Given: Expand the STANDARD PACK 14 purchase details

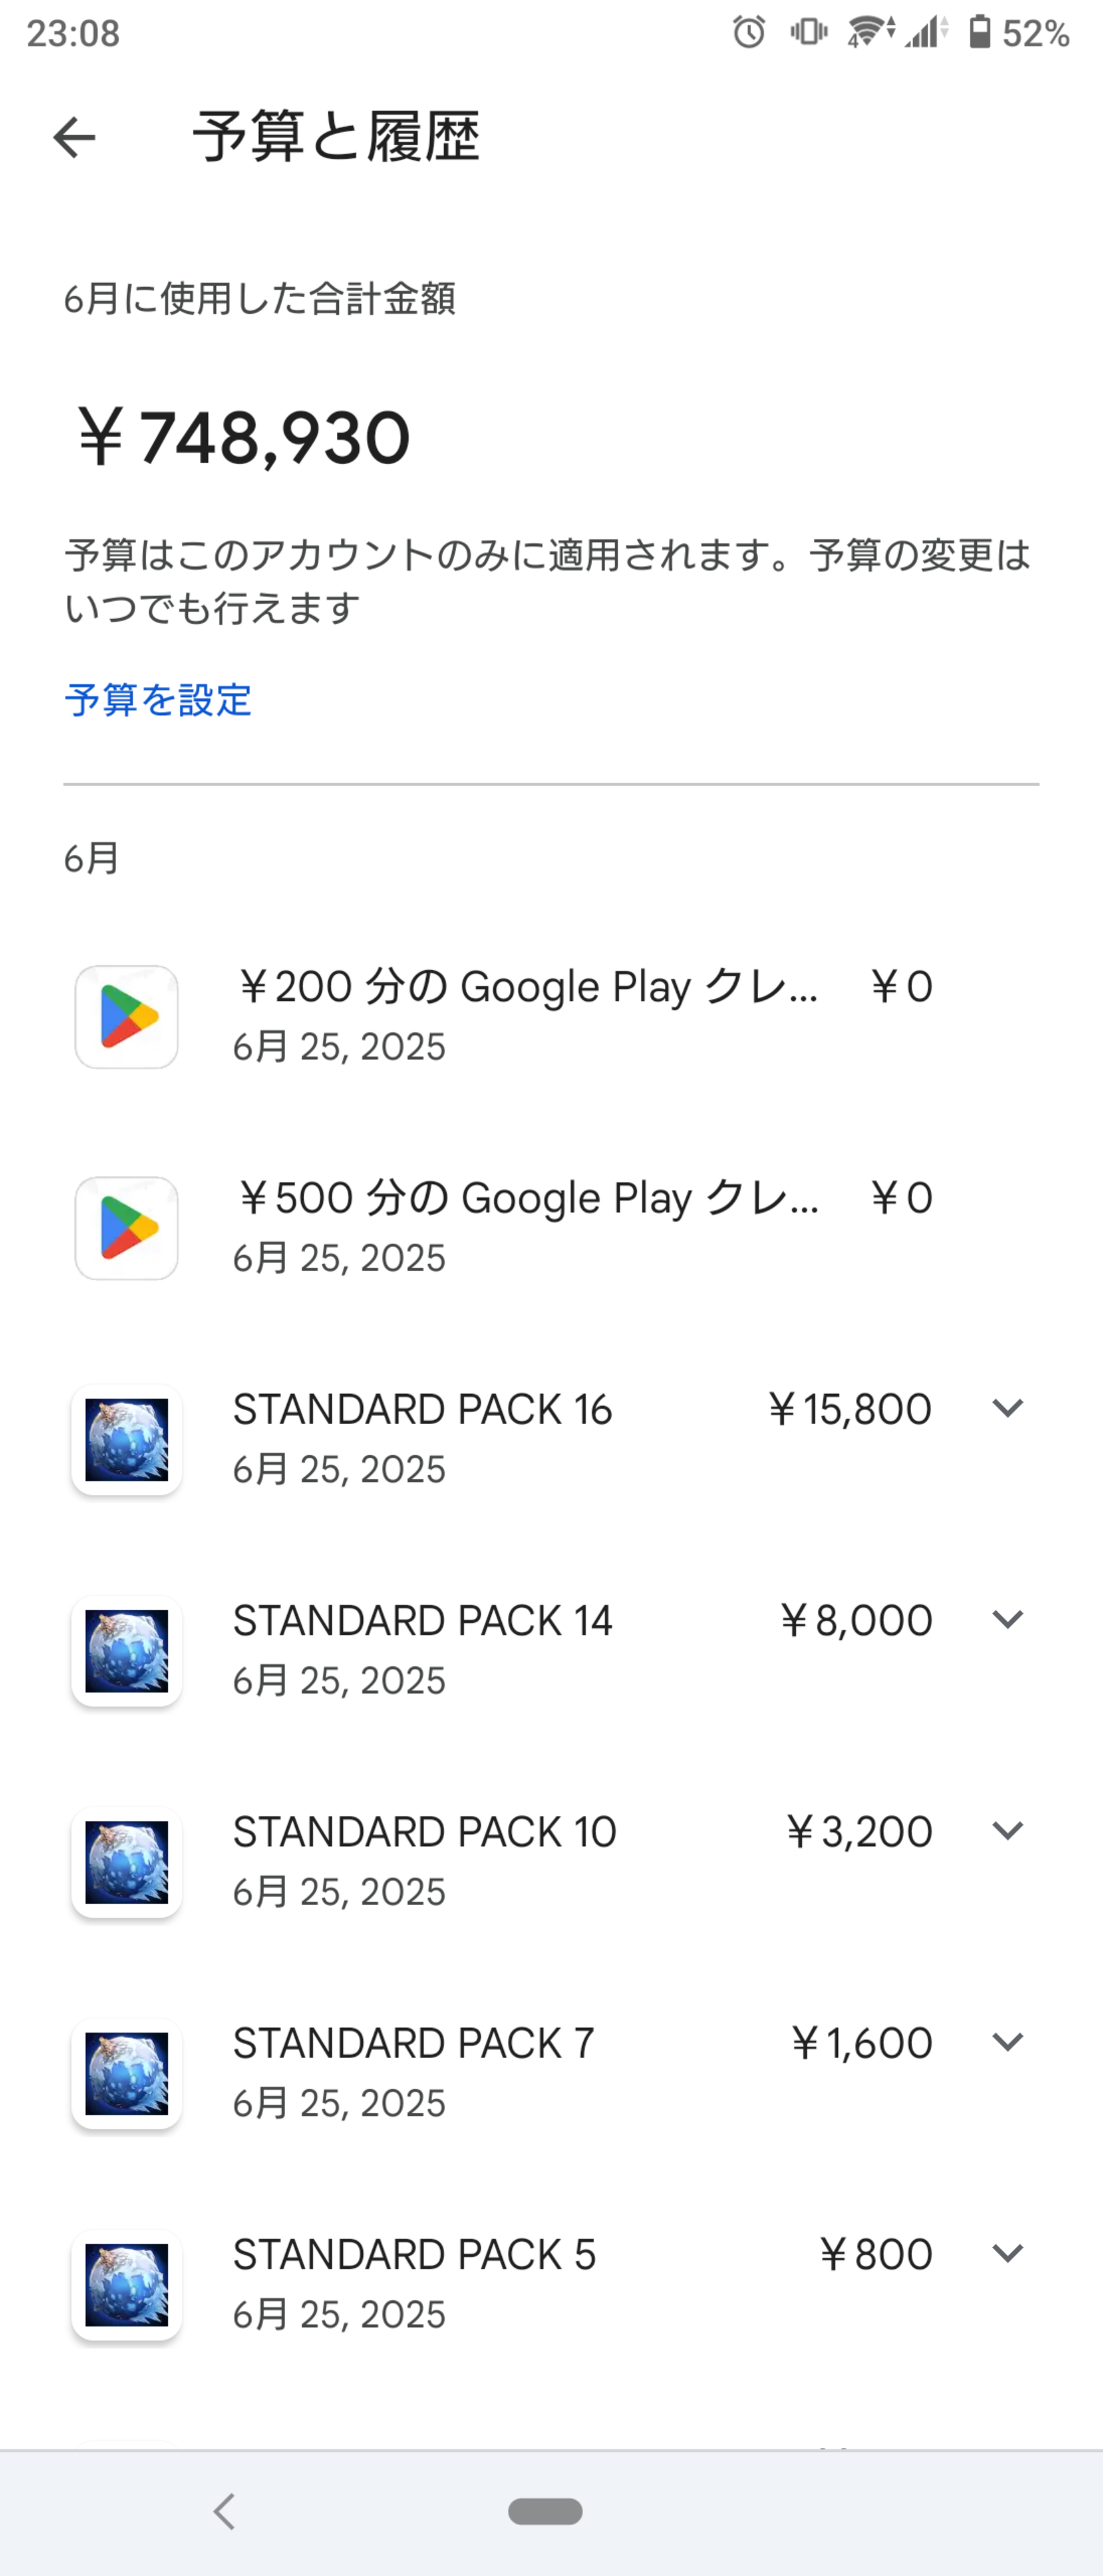Looking at the screenshot, I should pos(1007,1619).
